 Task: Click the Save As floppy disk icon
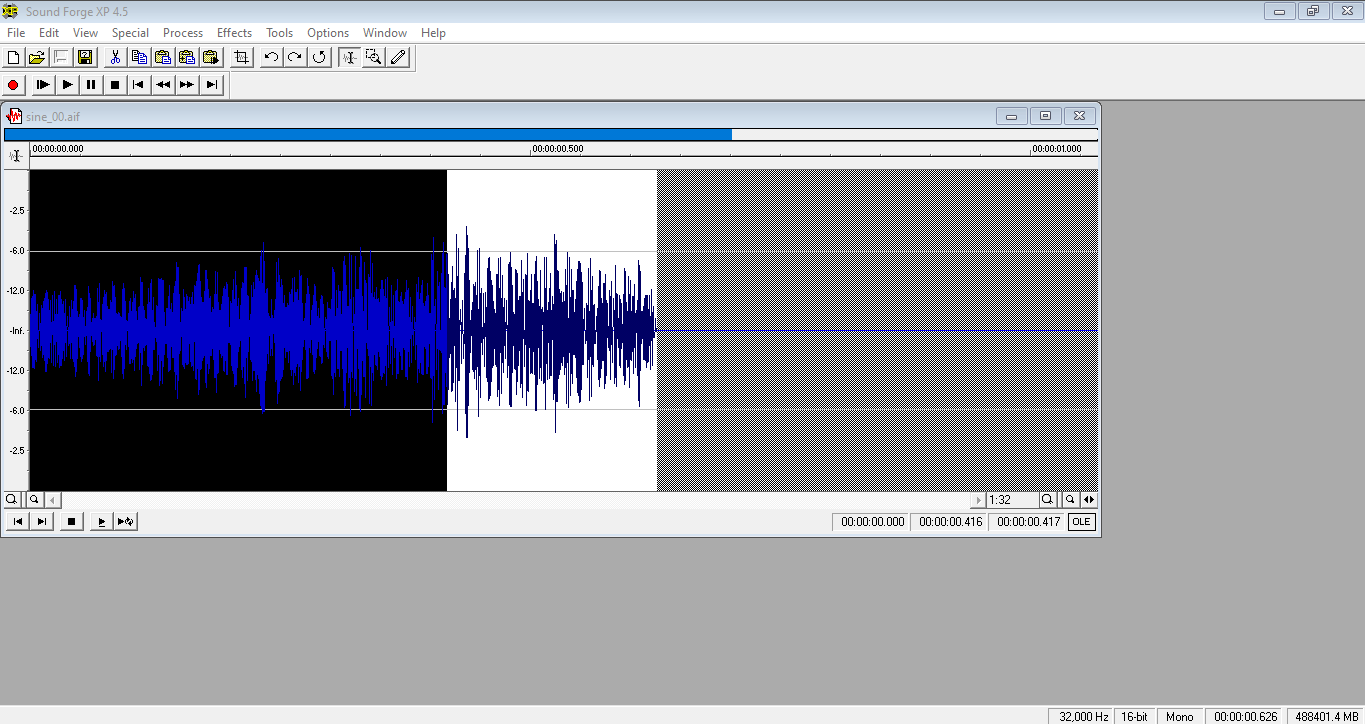coord(85,57)
